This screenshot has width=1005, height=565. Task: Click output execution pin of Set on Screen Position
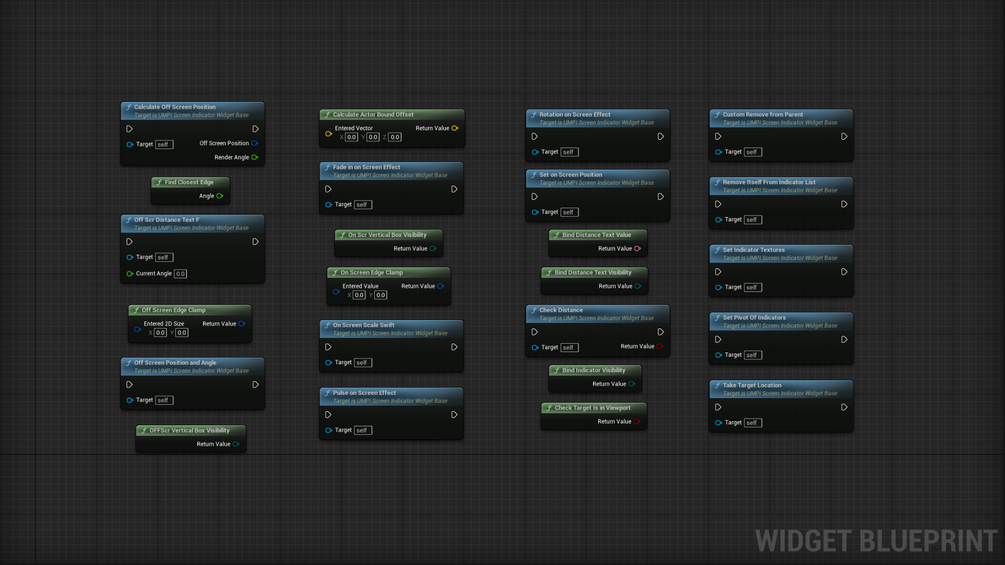click(660, 197)
